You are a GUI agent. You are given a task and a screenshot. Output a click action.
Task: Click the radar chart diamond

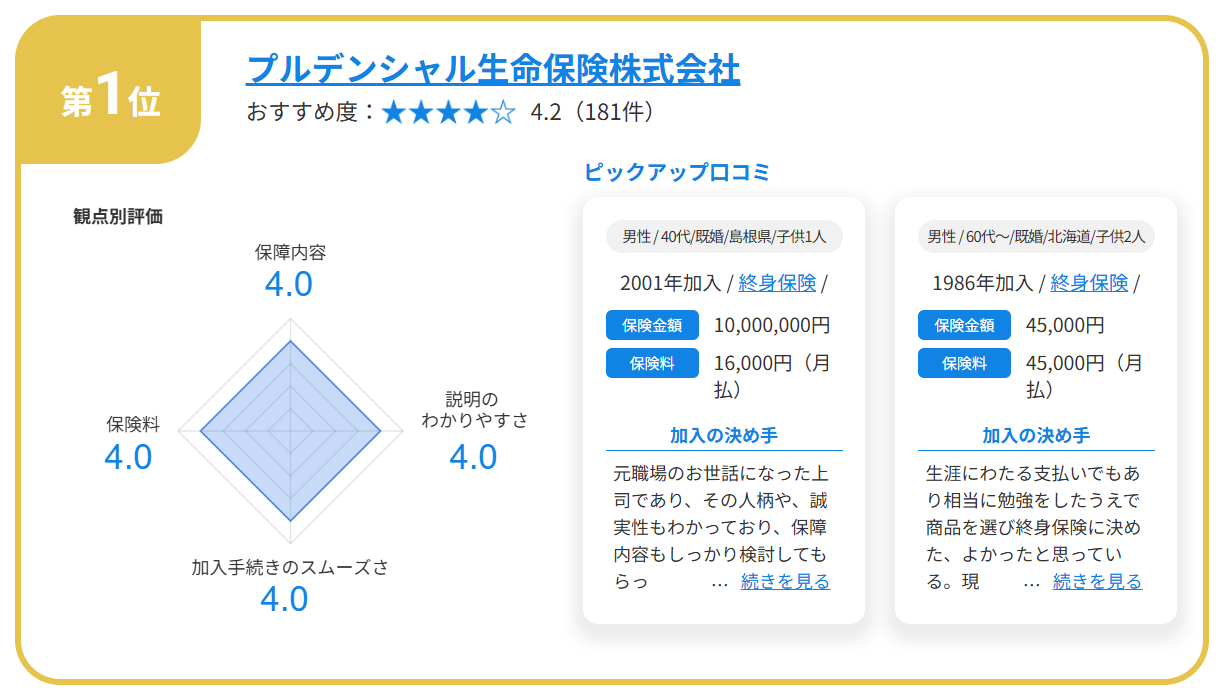pyautogui.click(x=290, y=430)
